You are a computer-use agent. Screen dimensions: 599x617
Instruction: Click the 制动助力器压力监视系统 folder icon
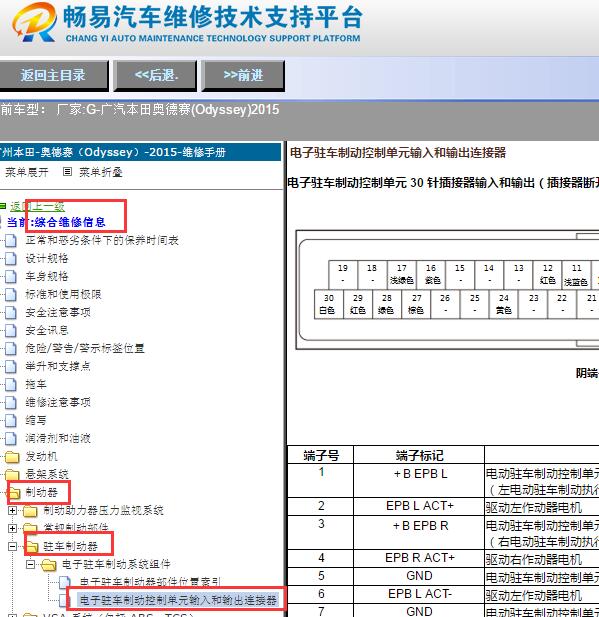[x=30, y=511]
